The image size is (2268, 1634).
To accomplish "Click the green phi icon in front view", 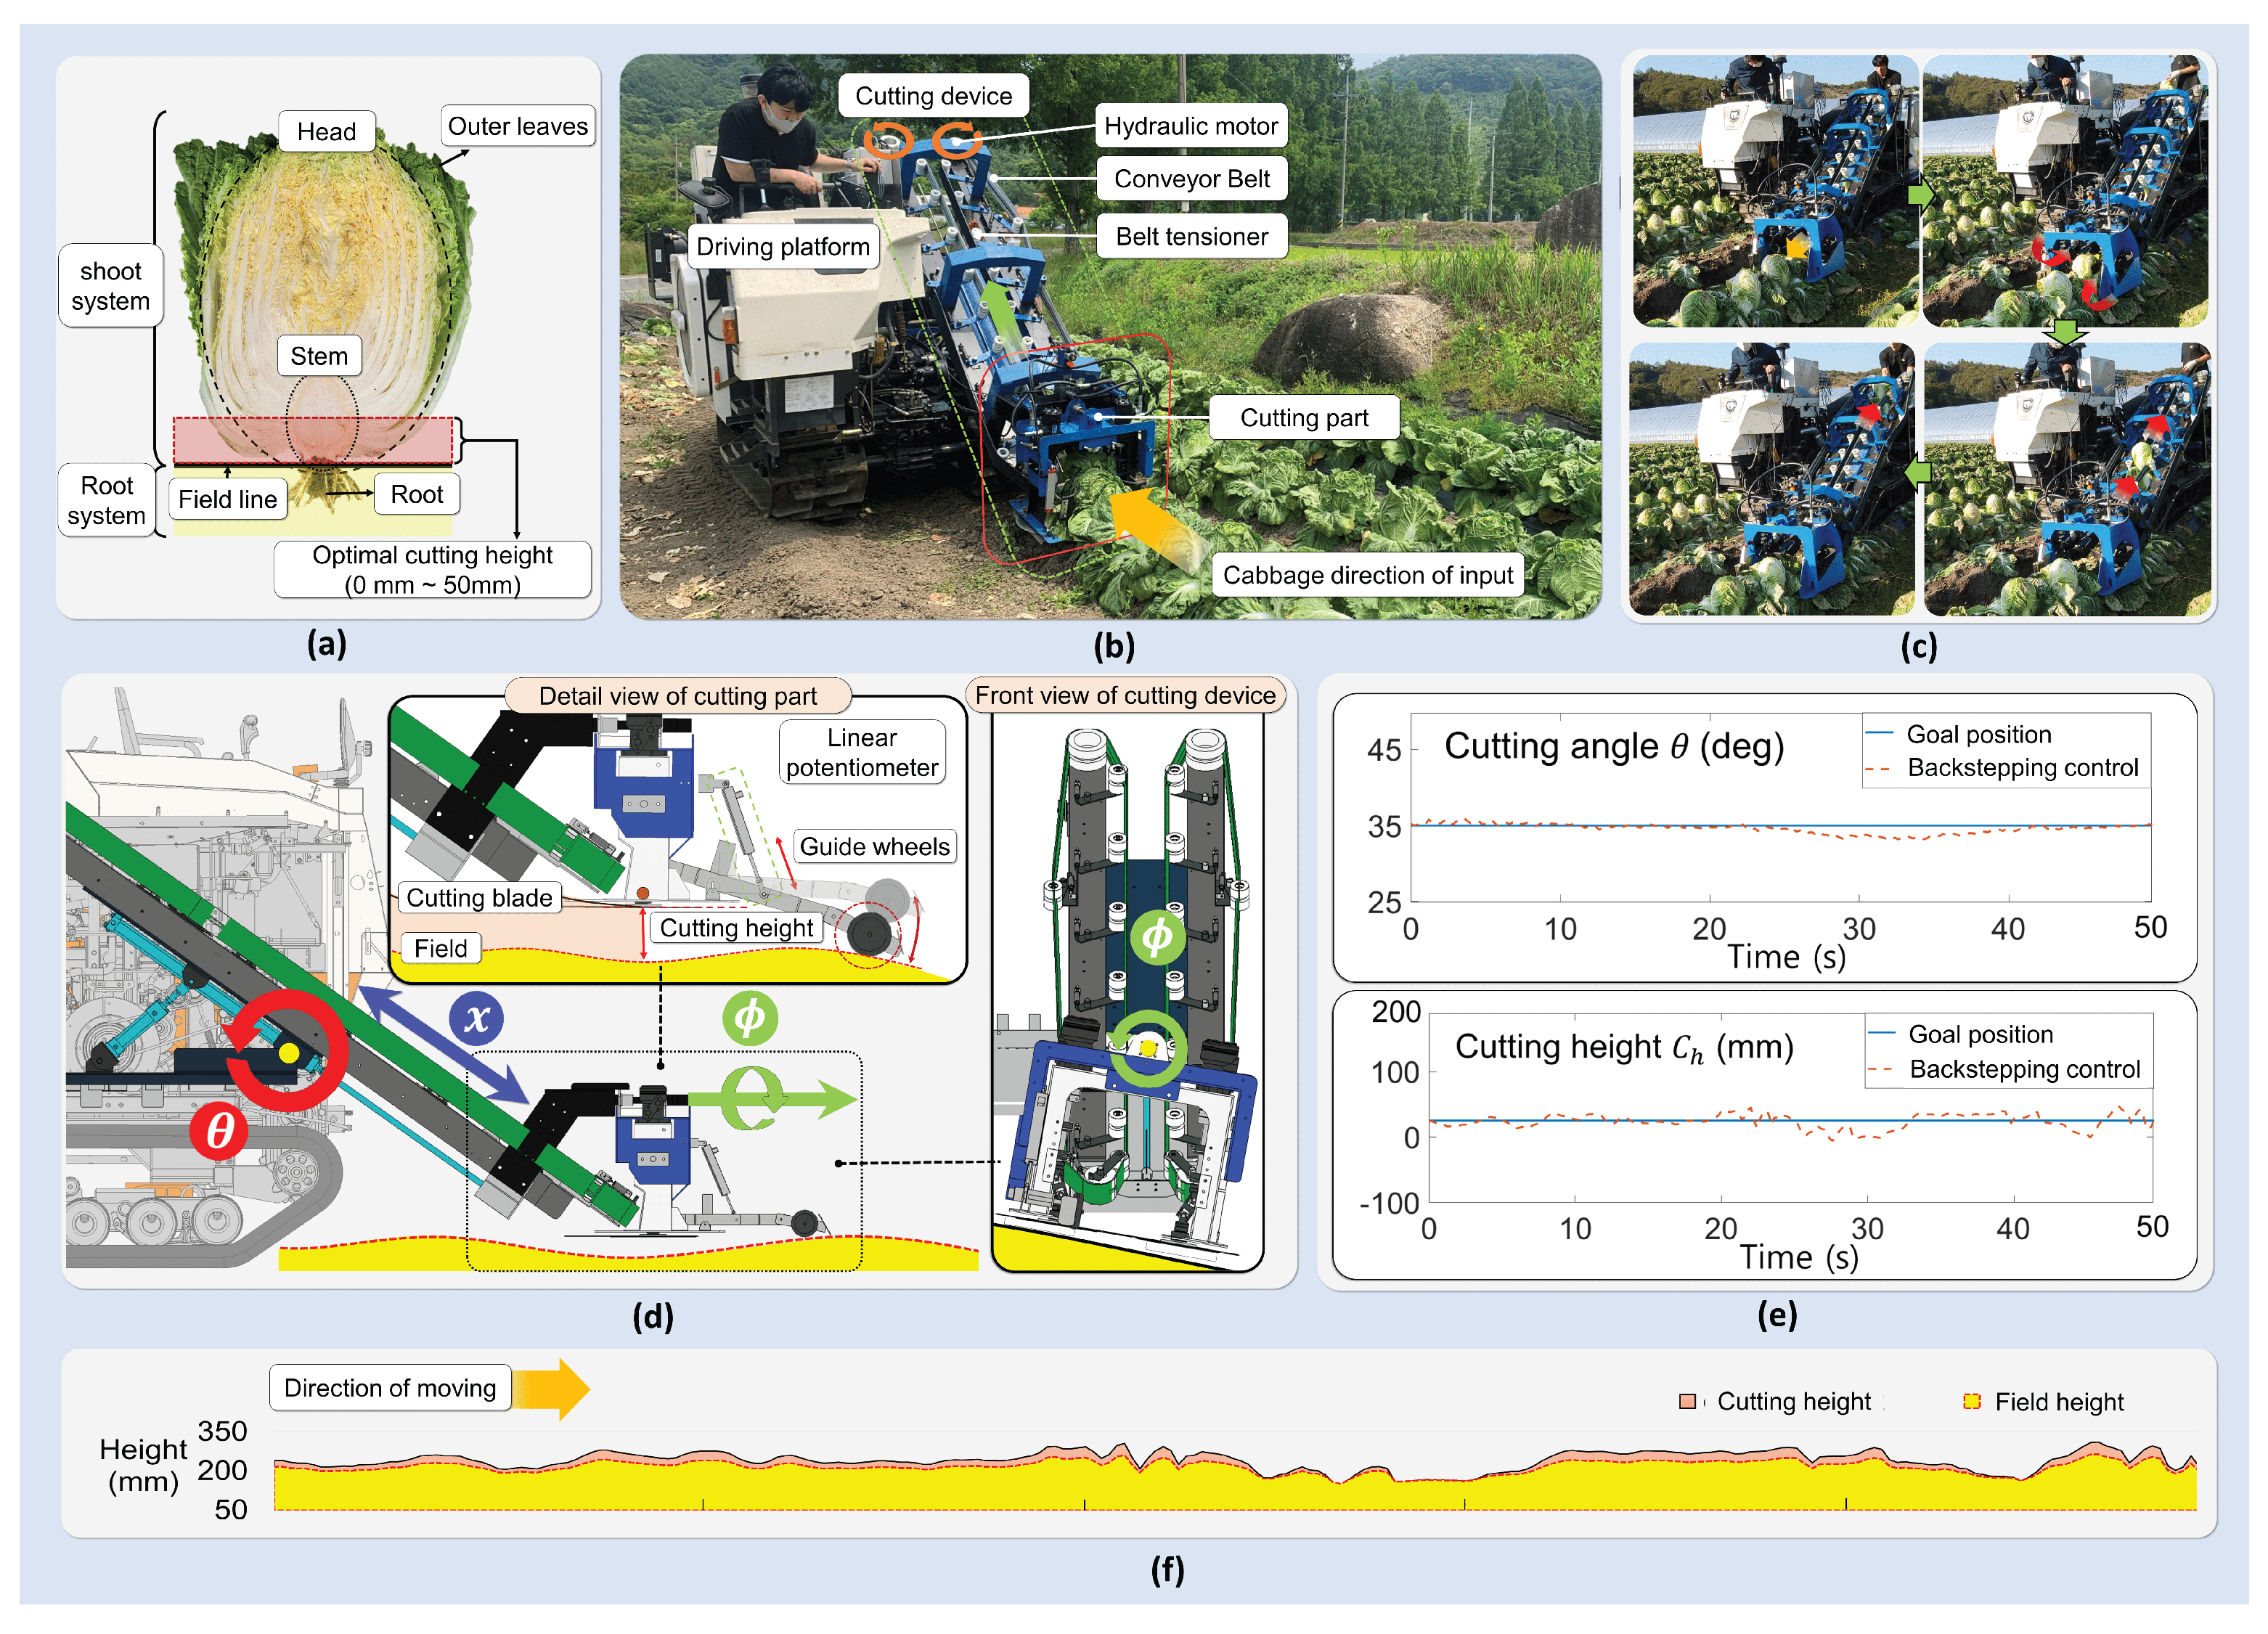I will point(1157,937).
